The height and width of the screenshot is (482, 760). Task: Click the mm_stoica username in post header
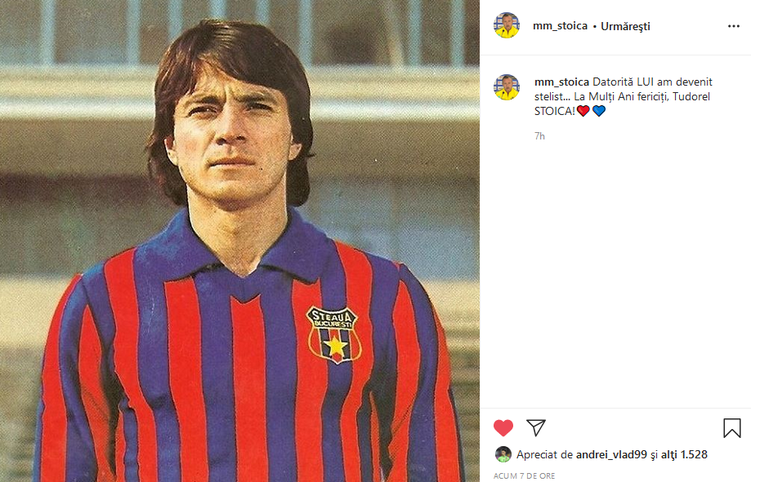pos(557,26)
